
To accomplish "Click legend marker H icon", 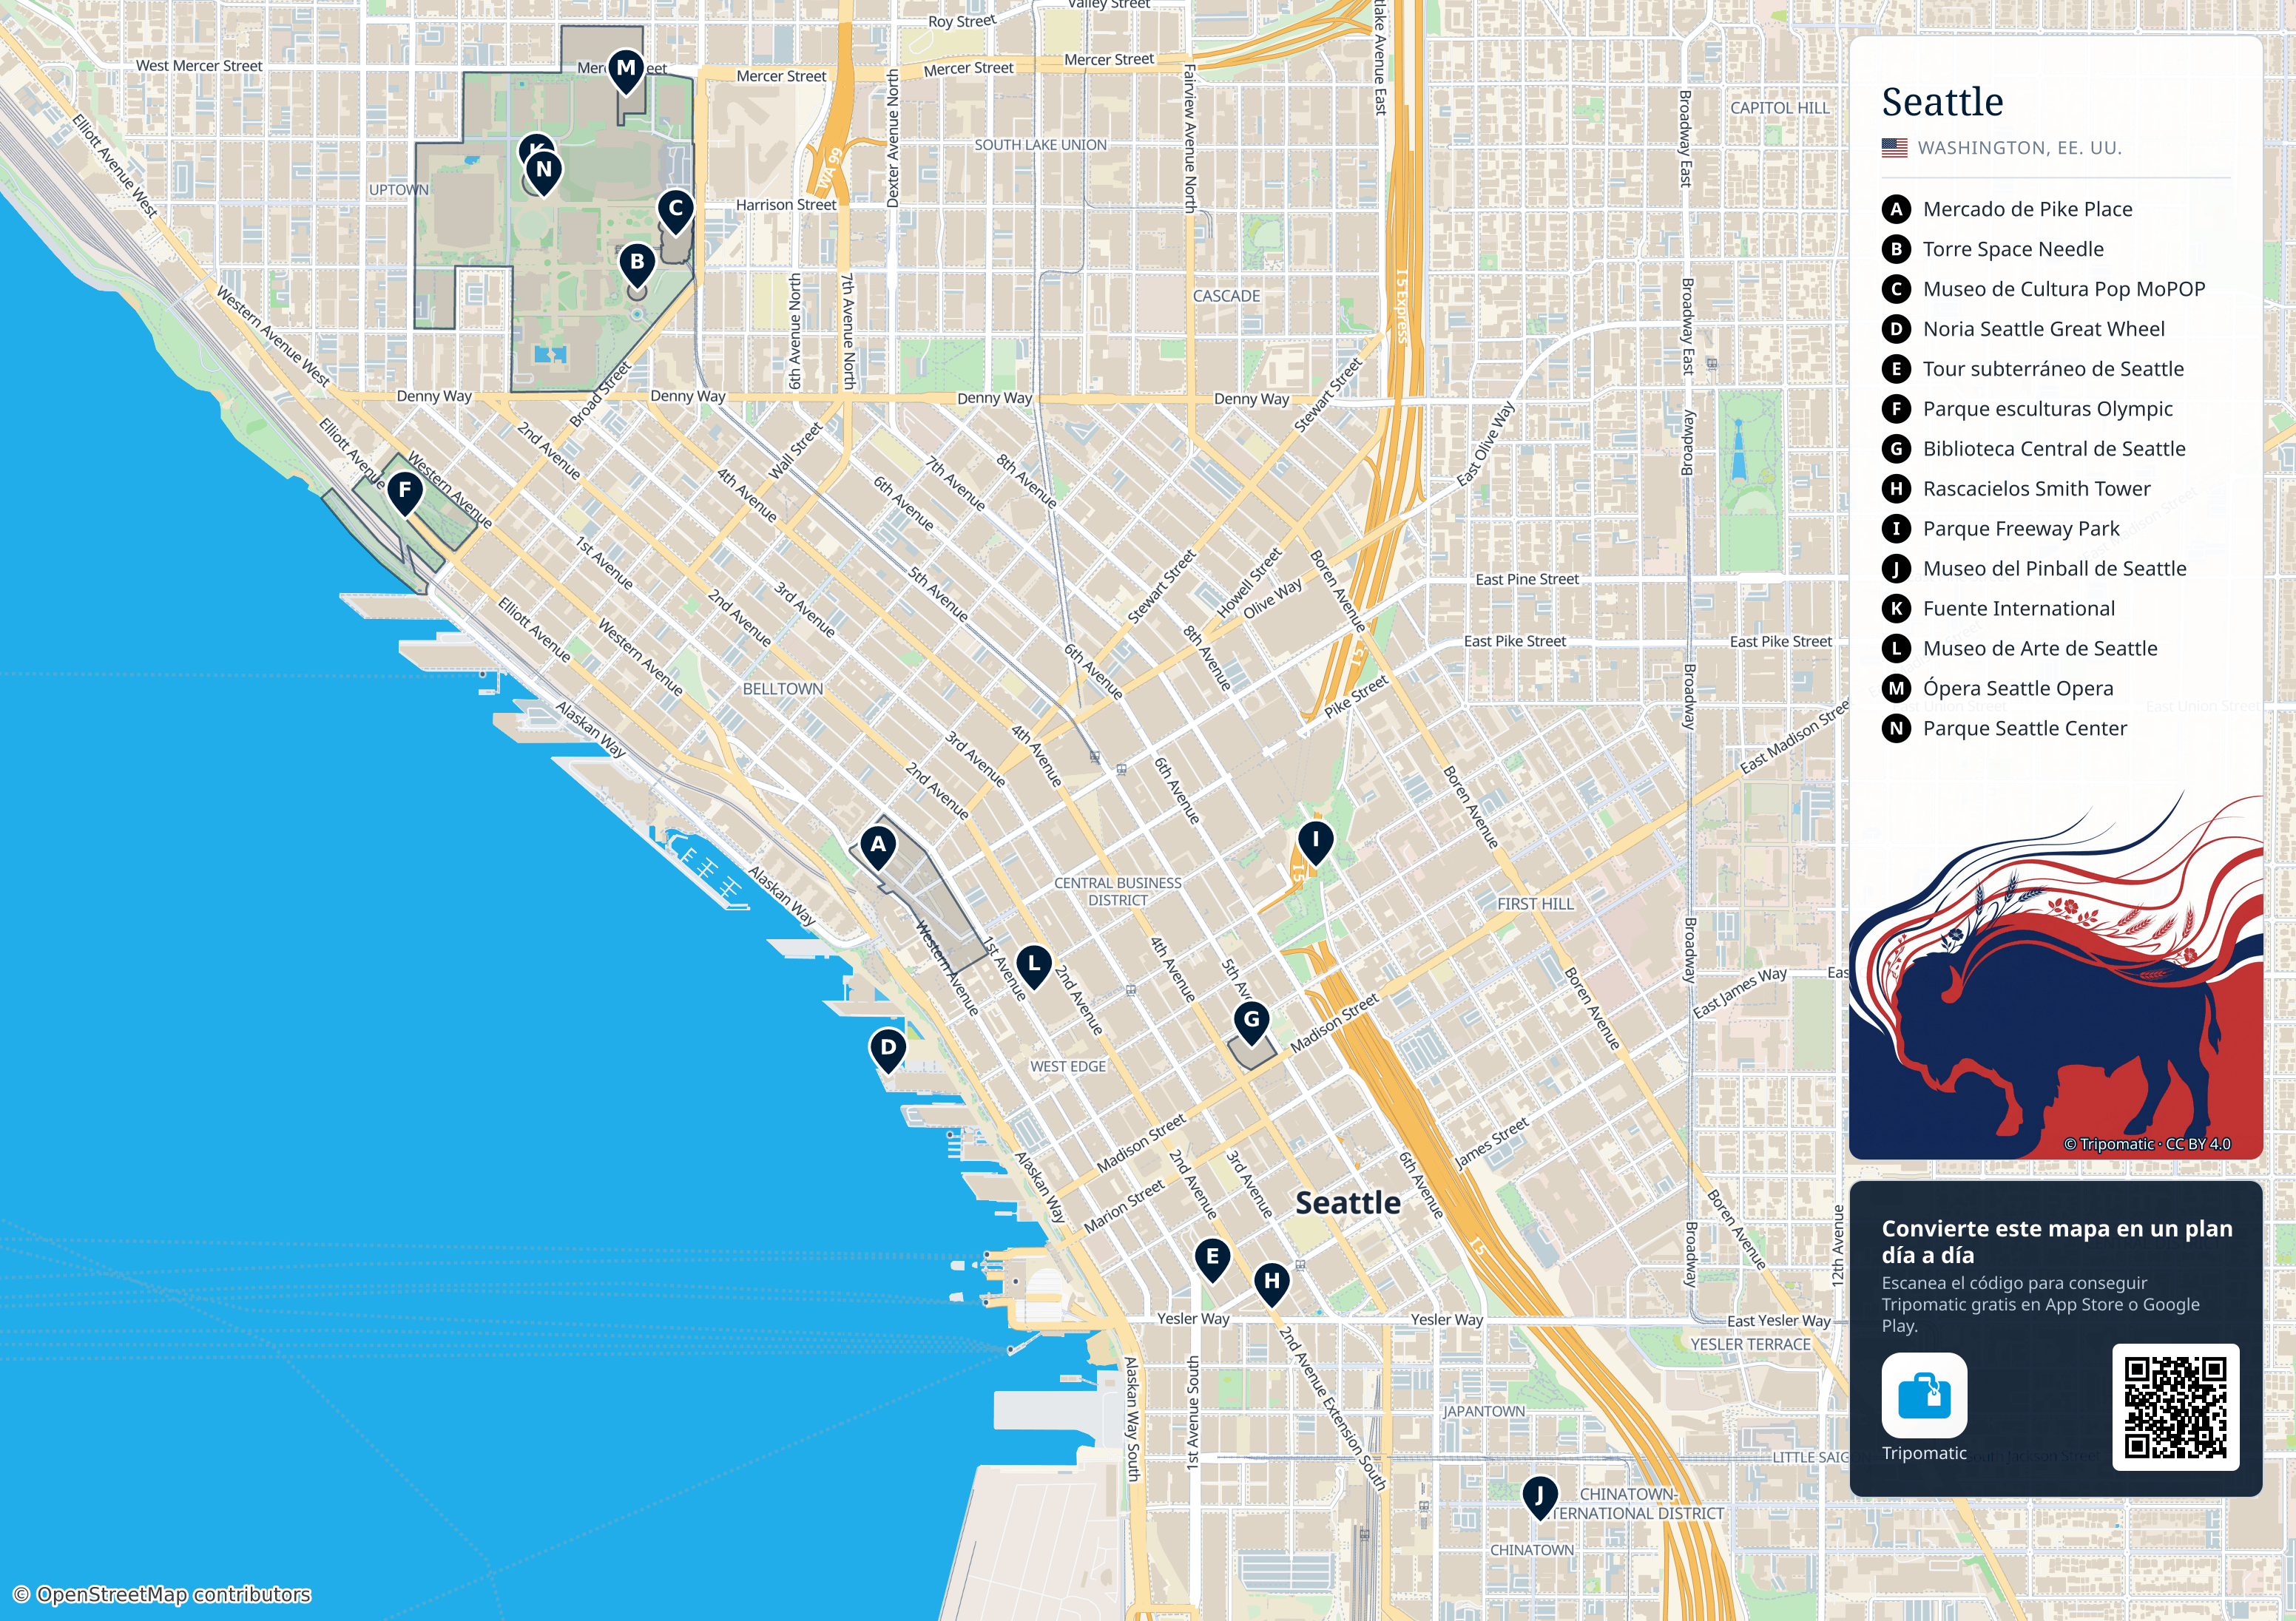I will (1896, 489).
